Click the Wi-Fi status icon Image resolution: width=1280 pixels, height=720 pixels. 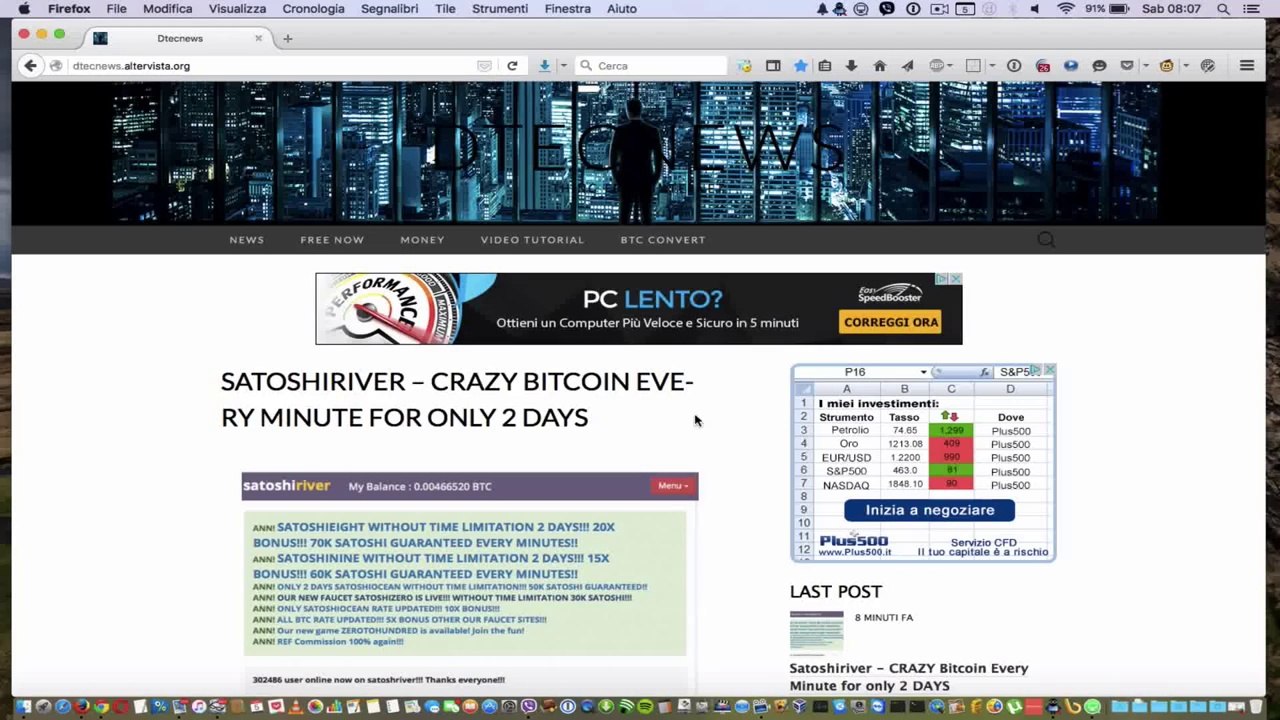click(x=1066, y=9)
